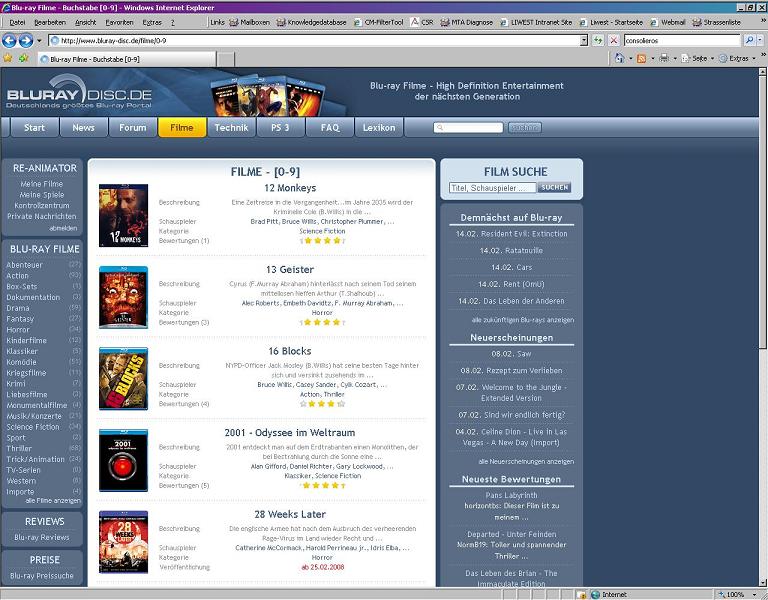Click the 12 Monkeys star rating

pyautogui.click(x=322, y=240)
